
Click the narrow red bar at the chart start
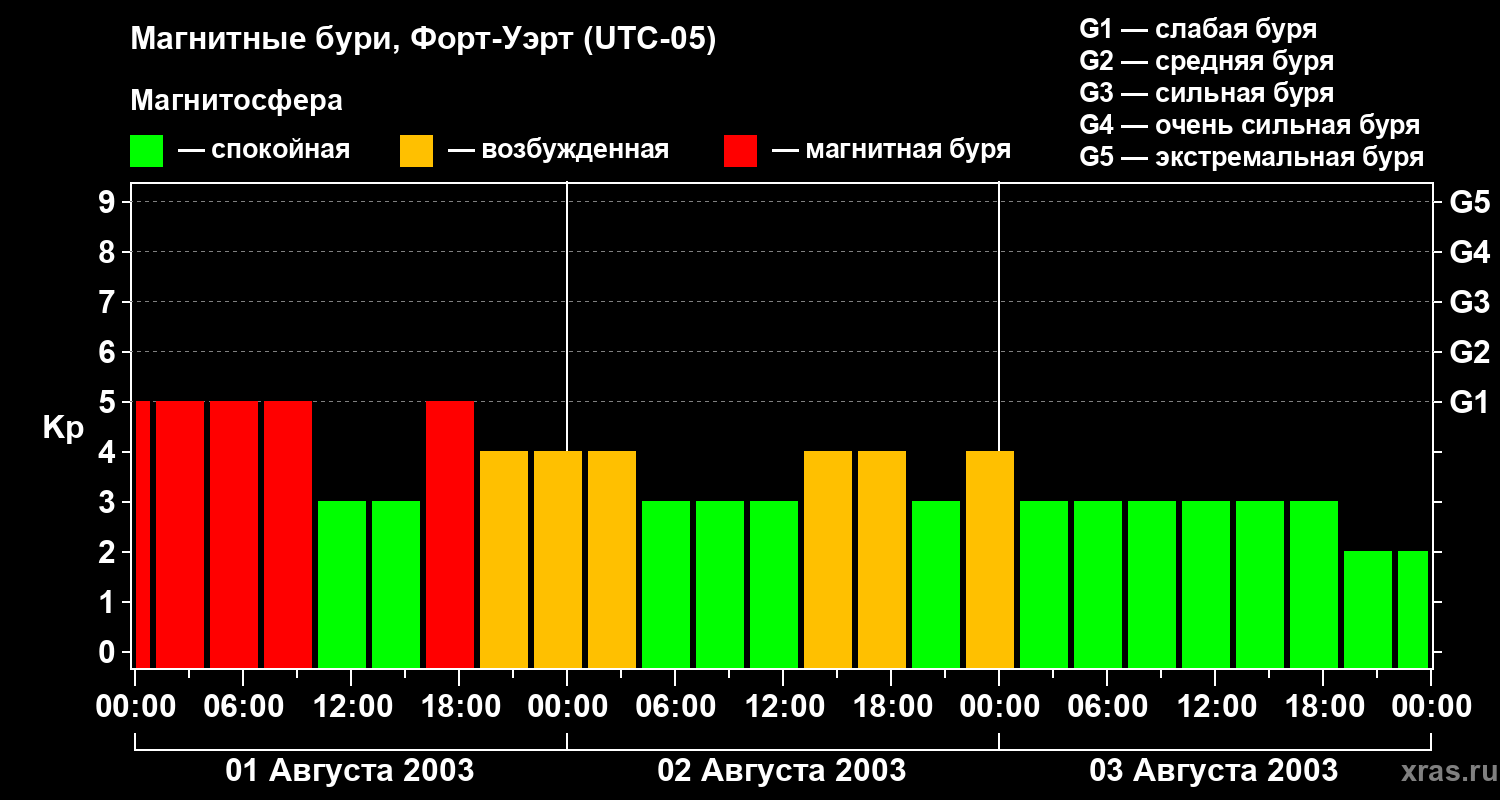[143, 534]
